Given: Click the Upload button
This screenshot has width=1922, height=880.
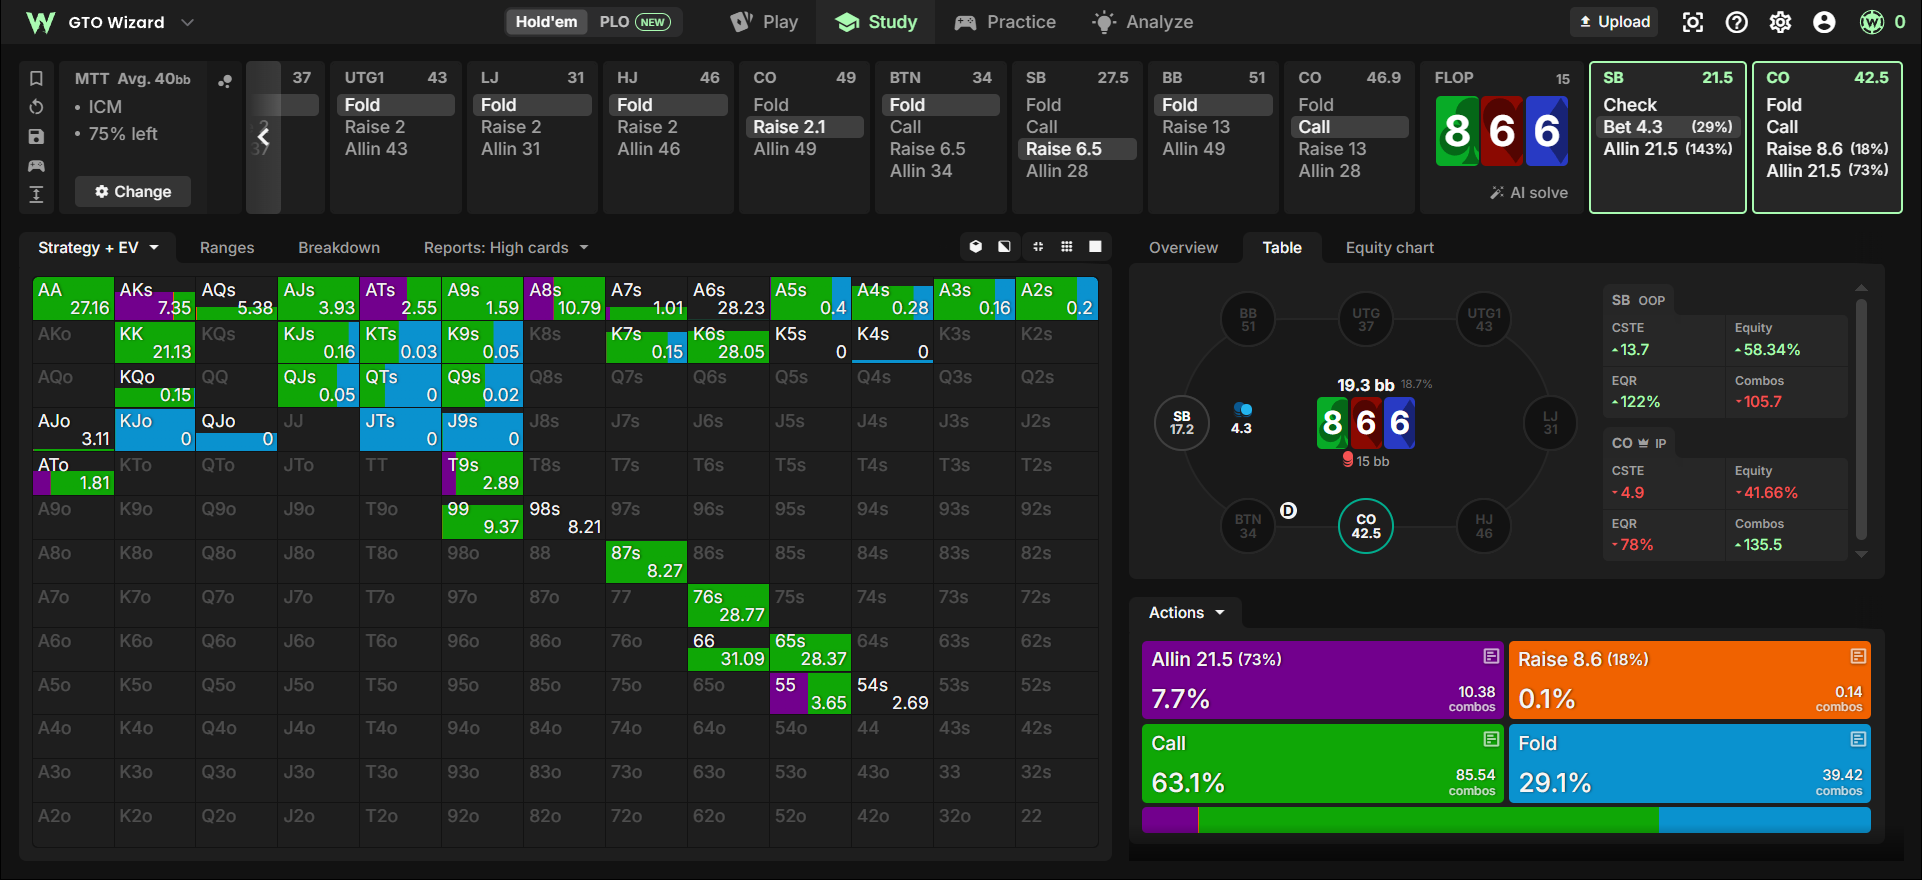Looking at the screenshot, I should click(1614, 22).
